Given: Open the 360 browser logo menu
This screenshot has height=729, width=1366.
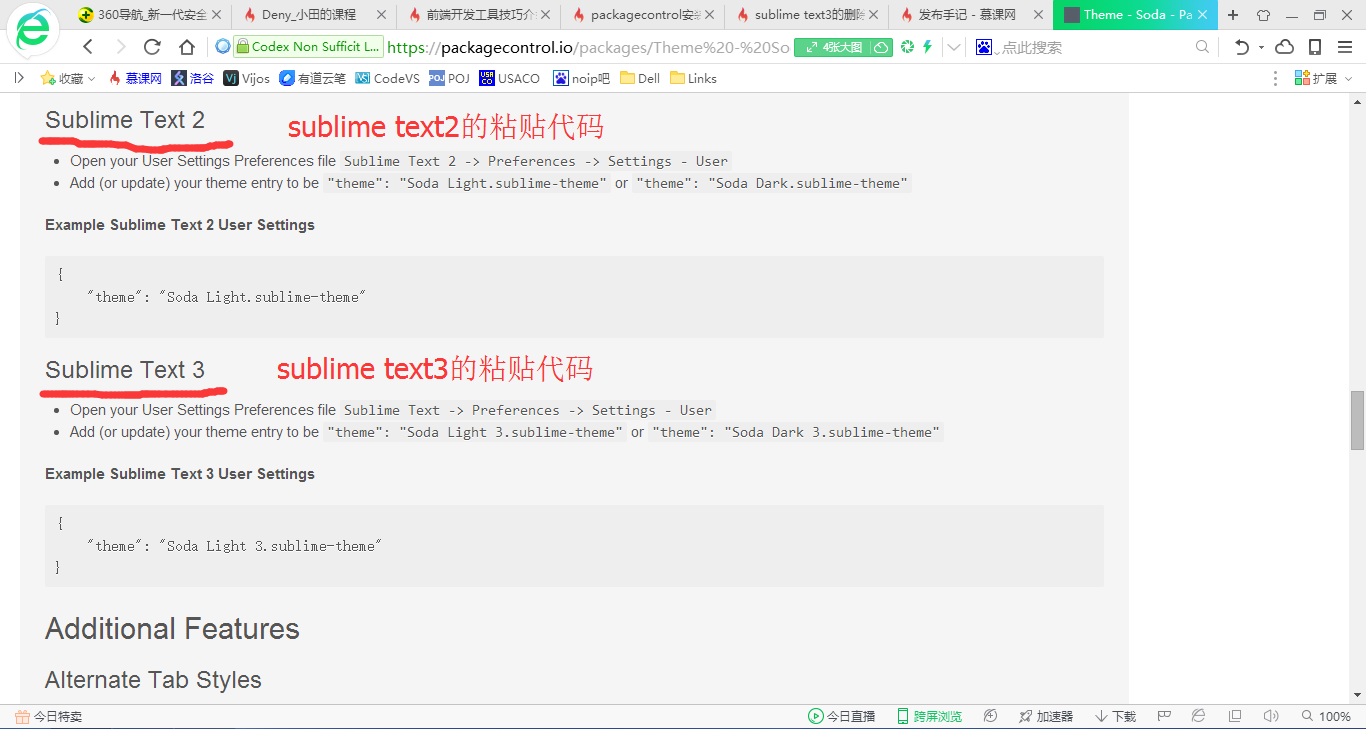Looking at the screenshot, I should click(33, 32).
